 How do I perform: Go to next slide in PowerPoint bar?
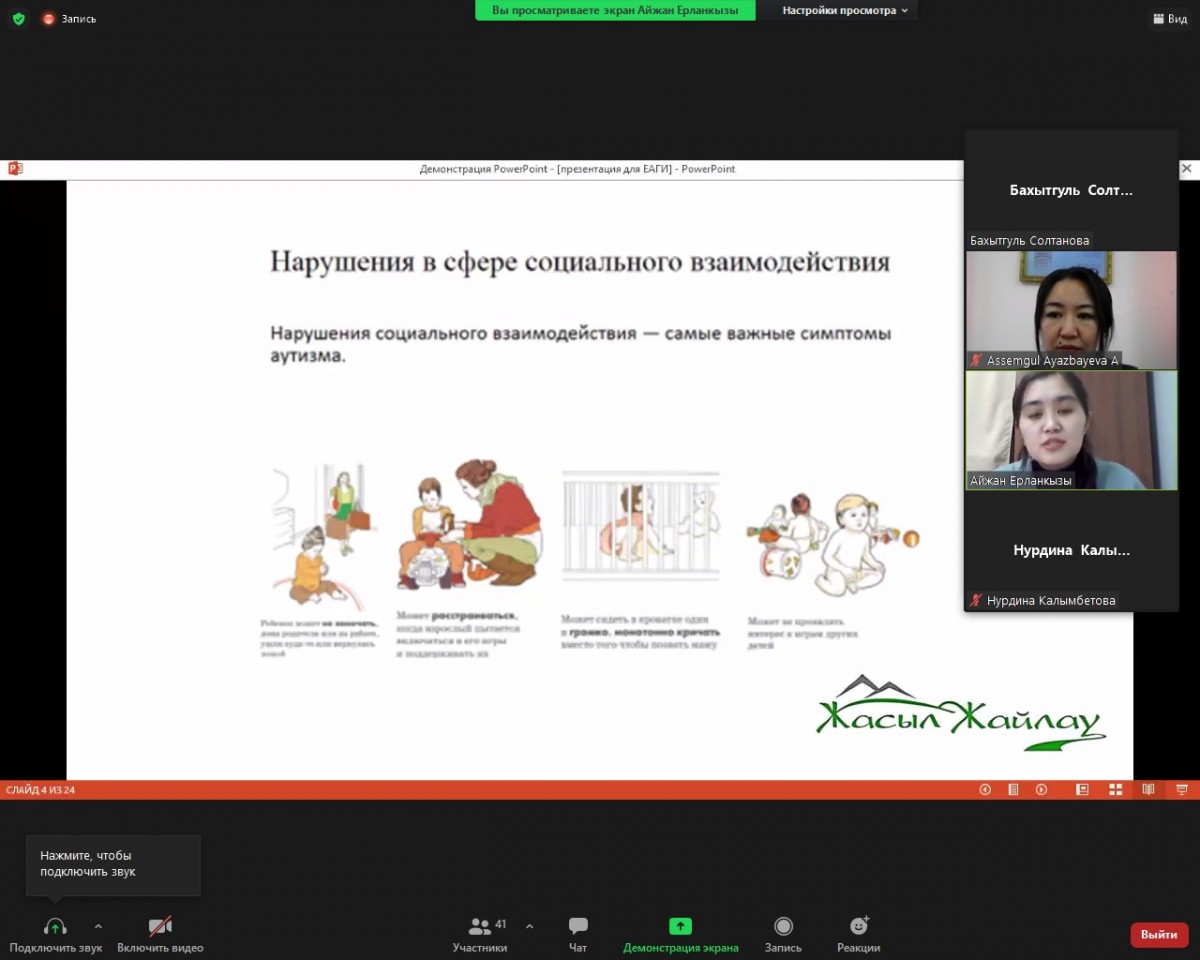pos(1041,790)
